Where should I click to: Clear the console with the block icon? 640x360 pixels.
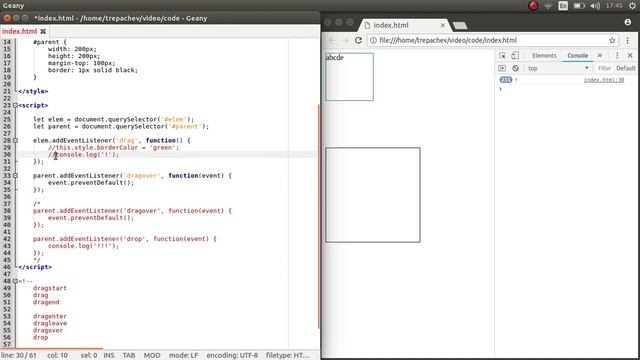[516, 68]
